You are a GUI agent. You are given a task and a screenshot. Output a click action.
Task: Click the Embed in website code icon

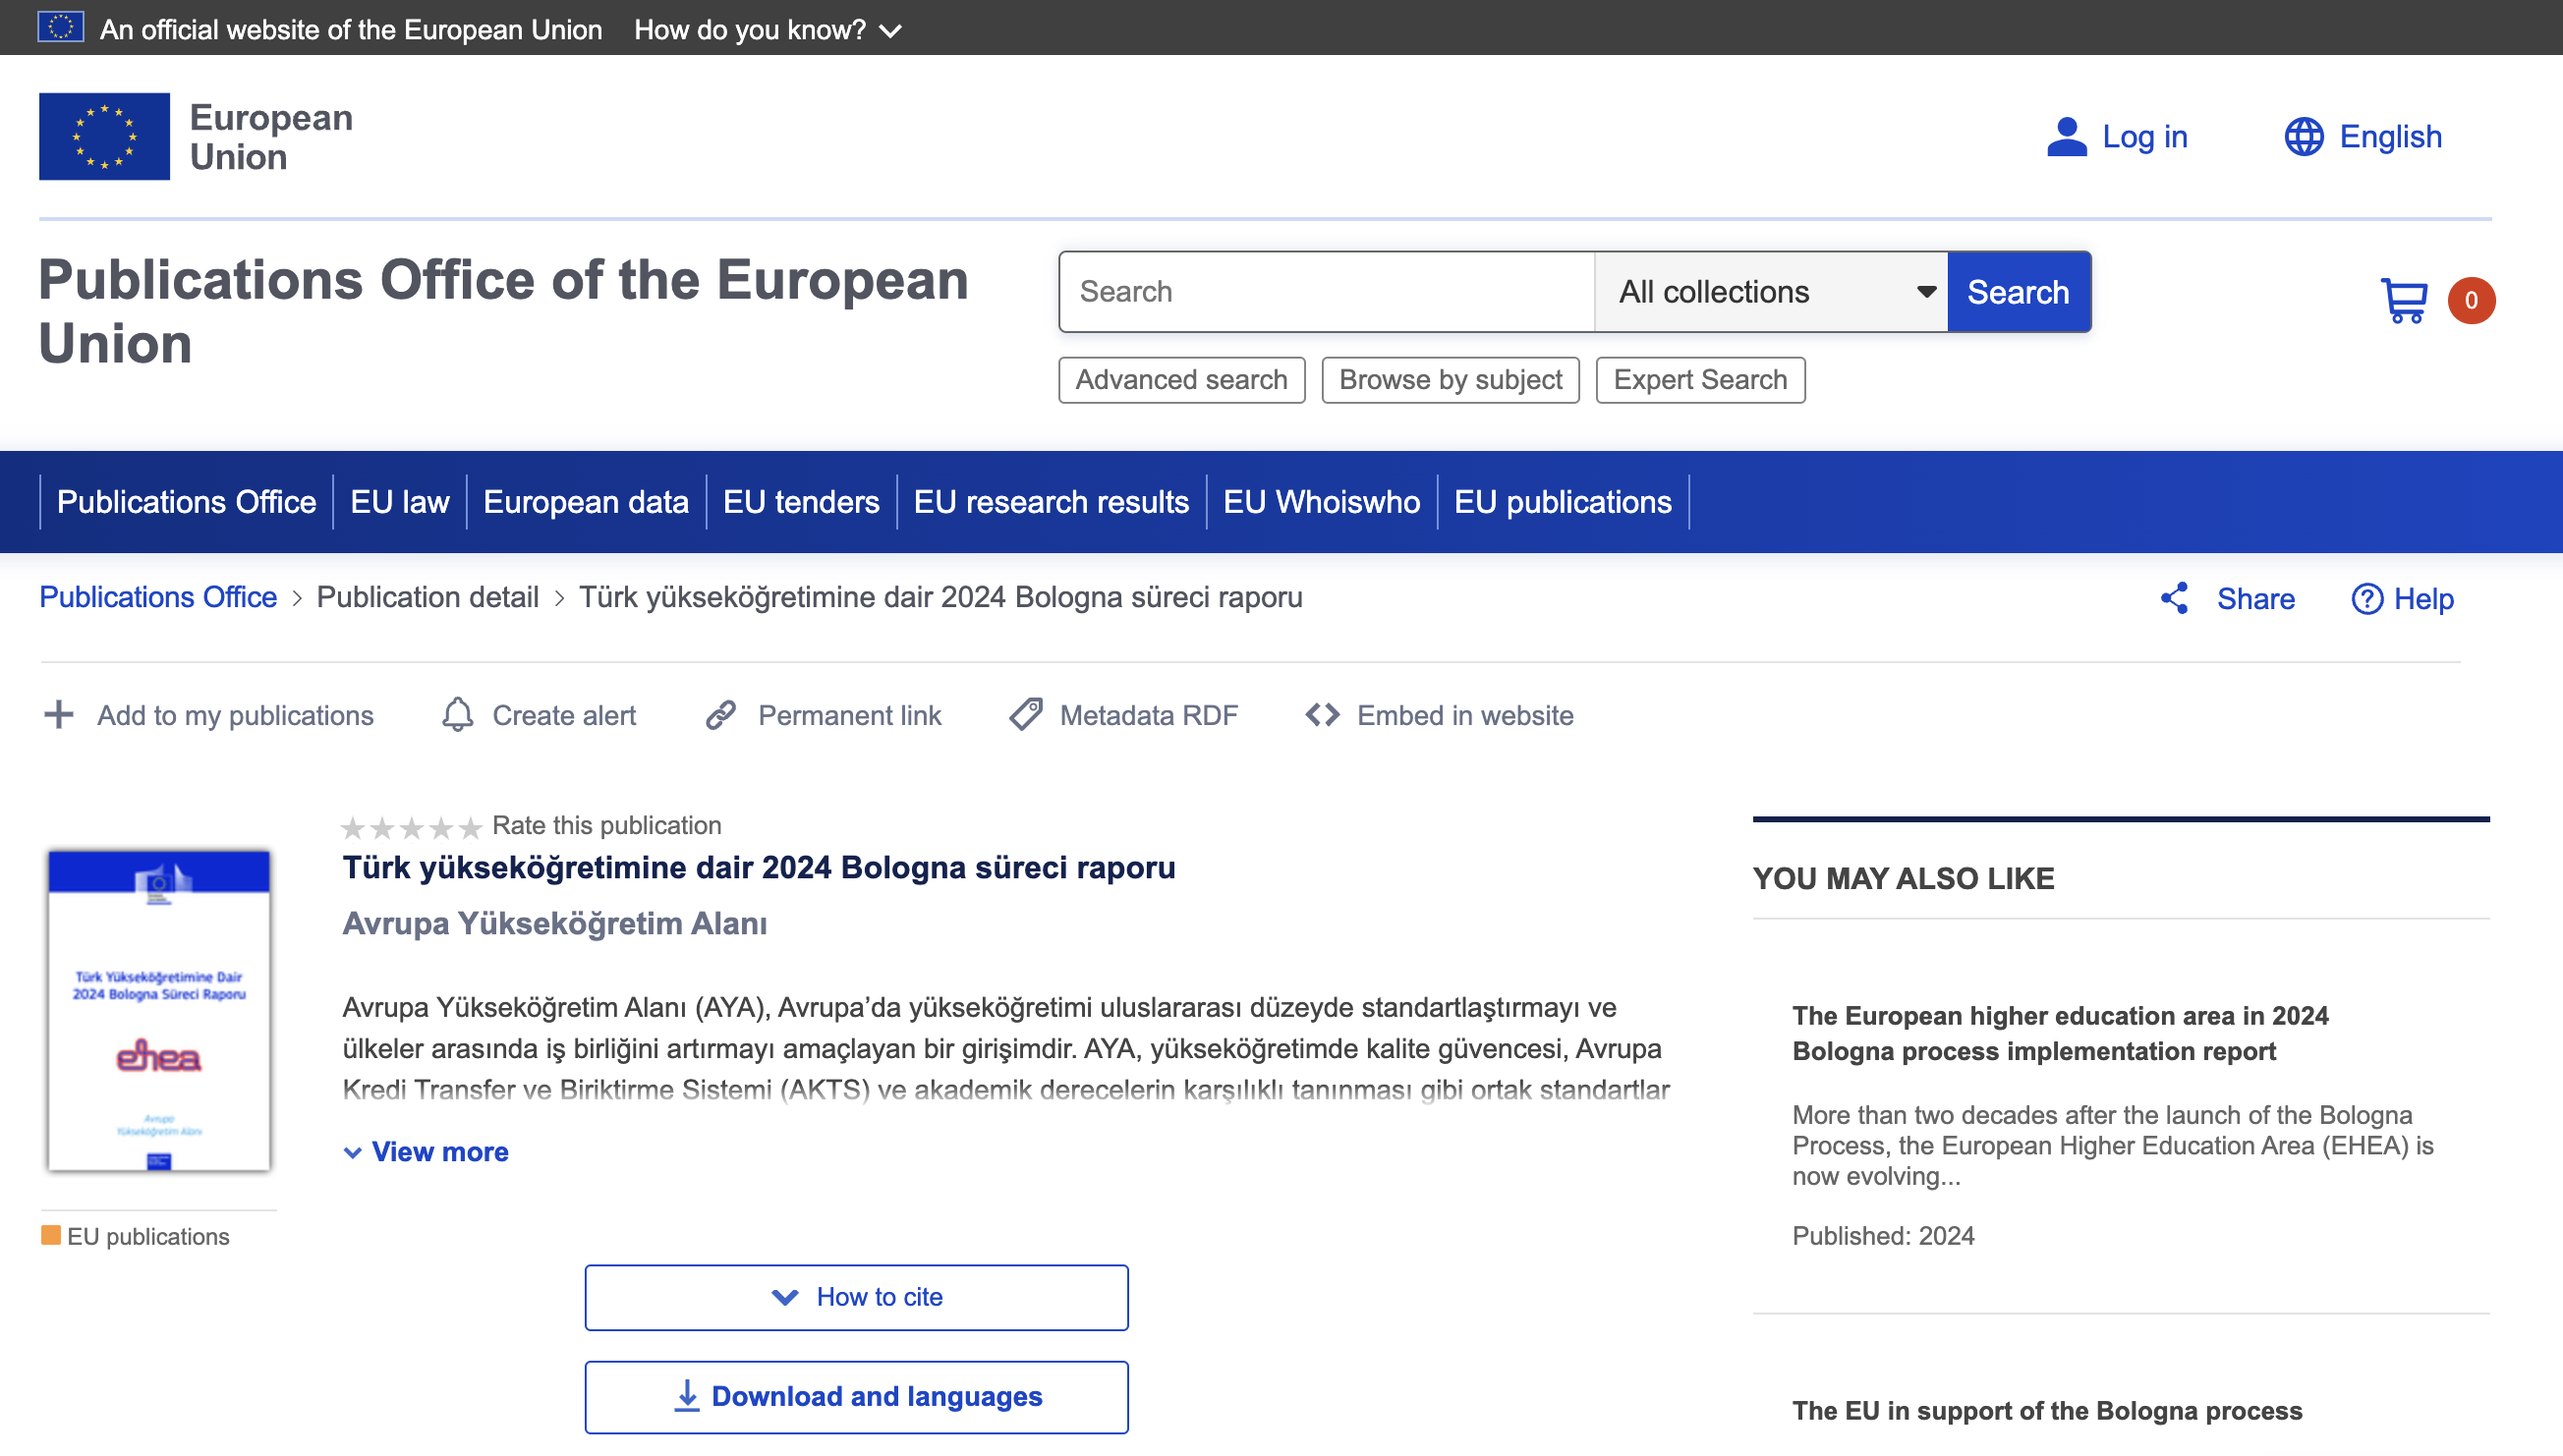1322,715
